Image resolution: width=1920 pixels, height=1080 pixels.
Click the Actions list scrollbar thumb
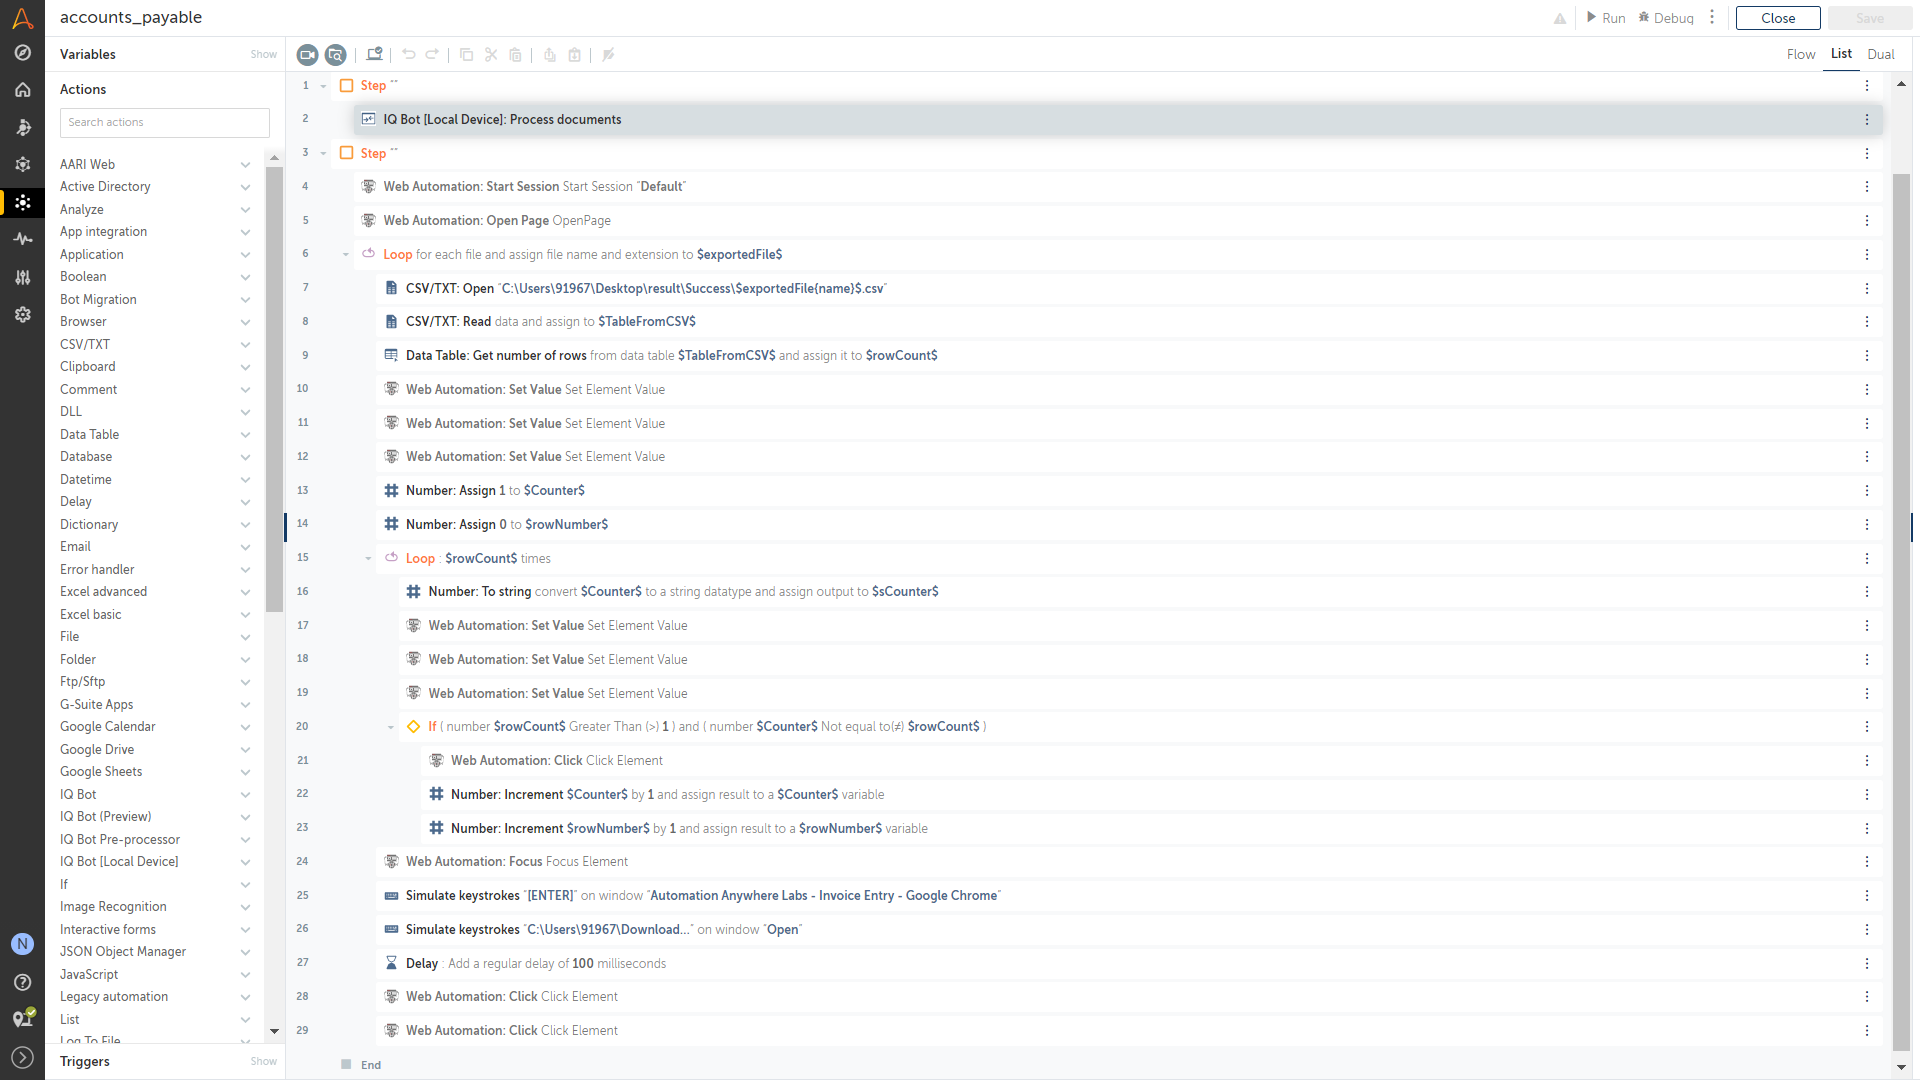click(274, 390)
